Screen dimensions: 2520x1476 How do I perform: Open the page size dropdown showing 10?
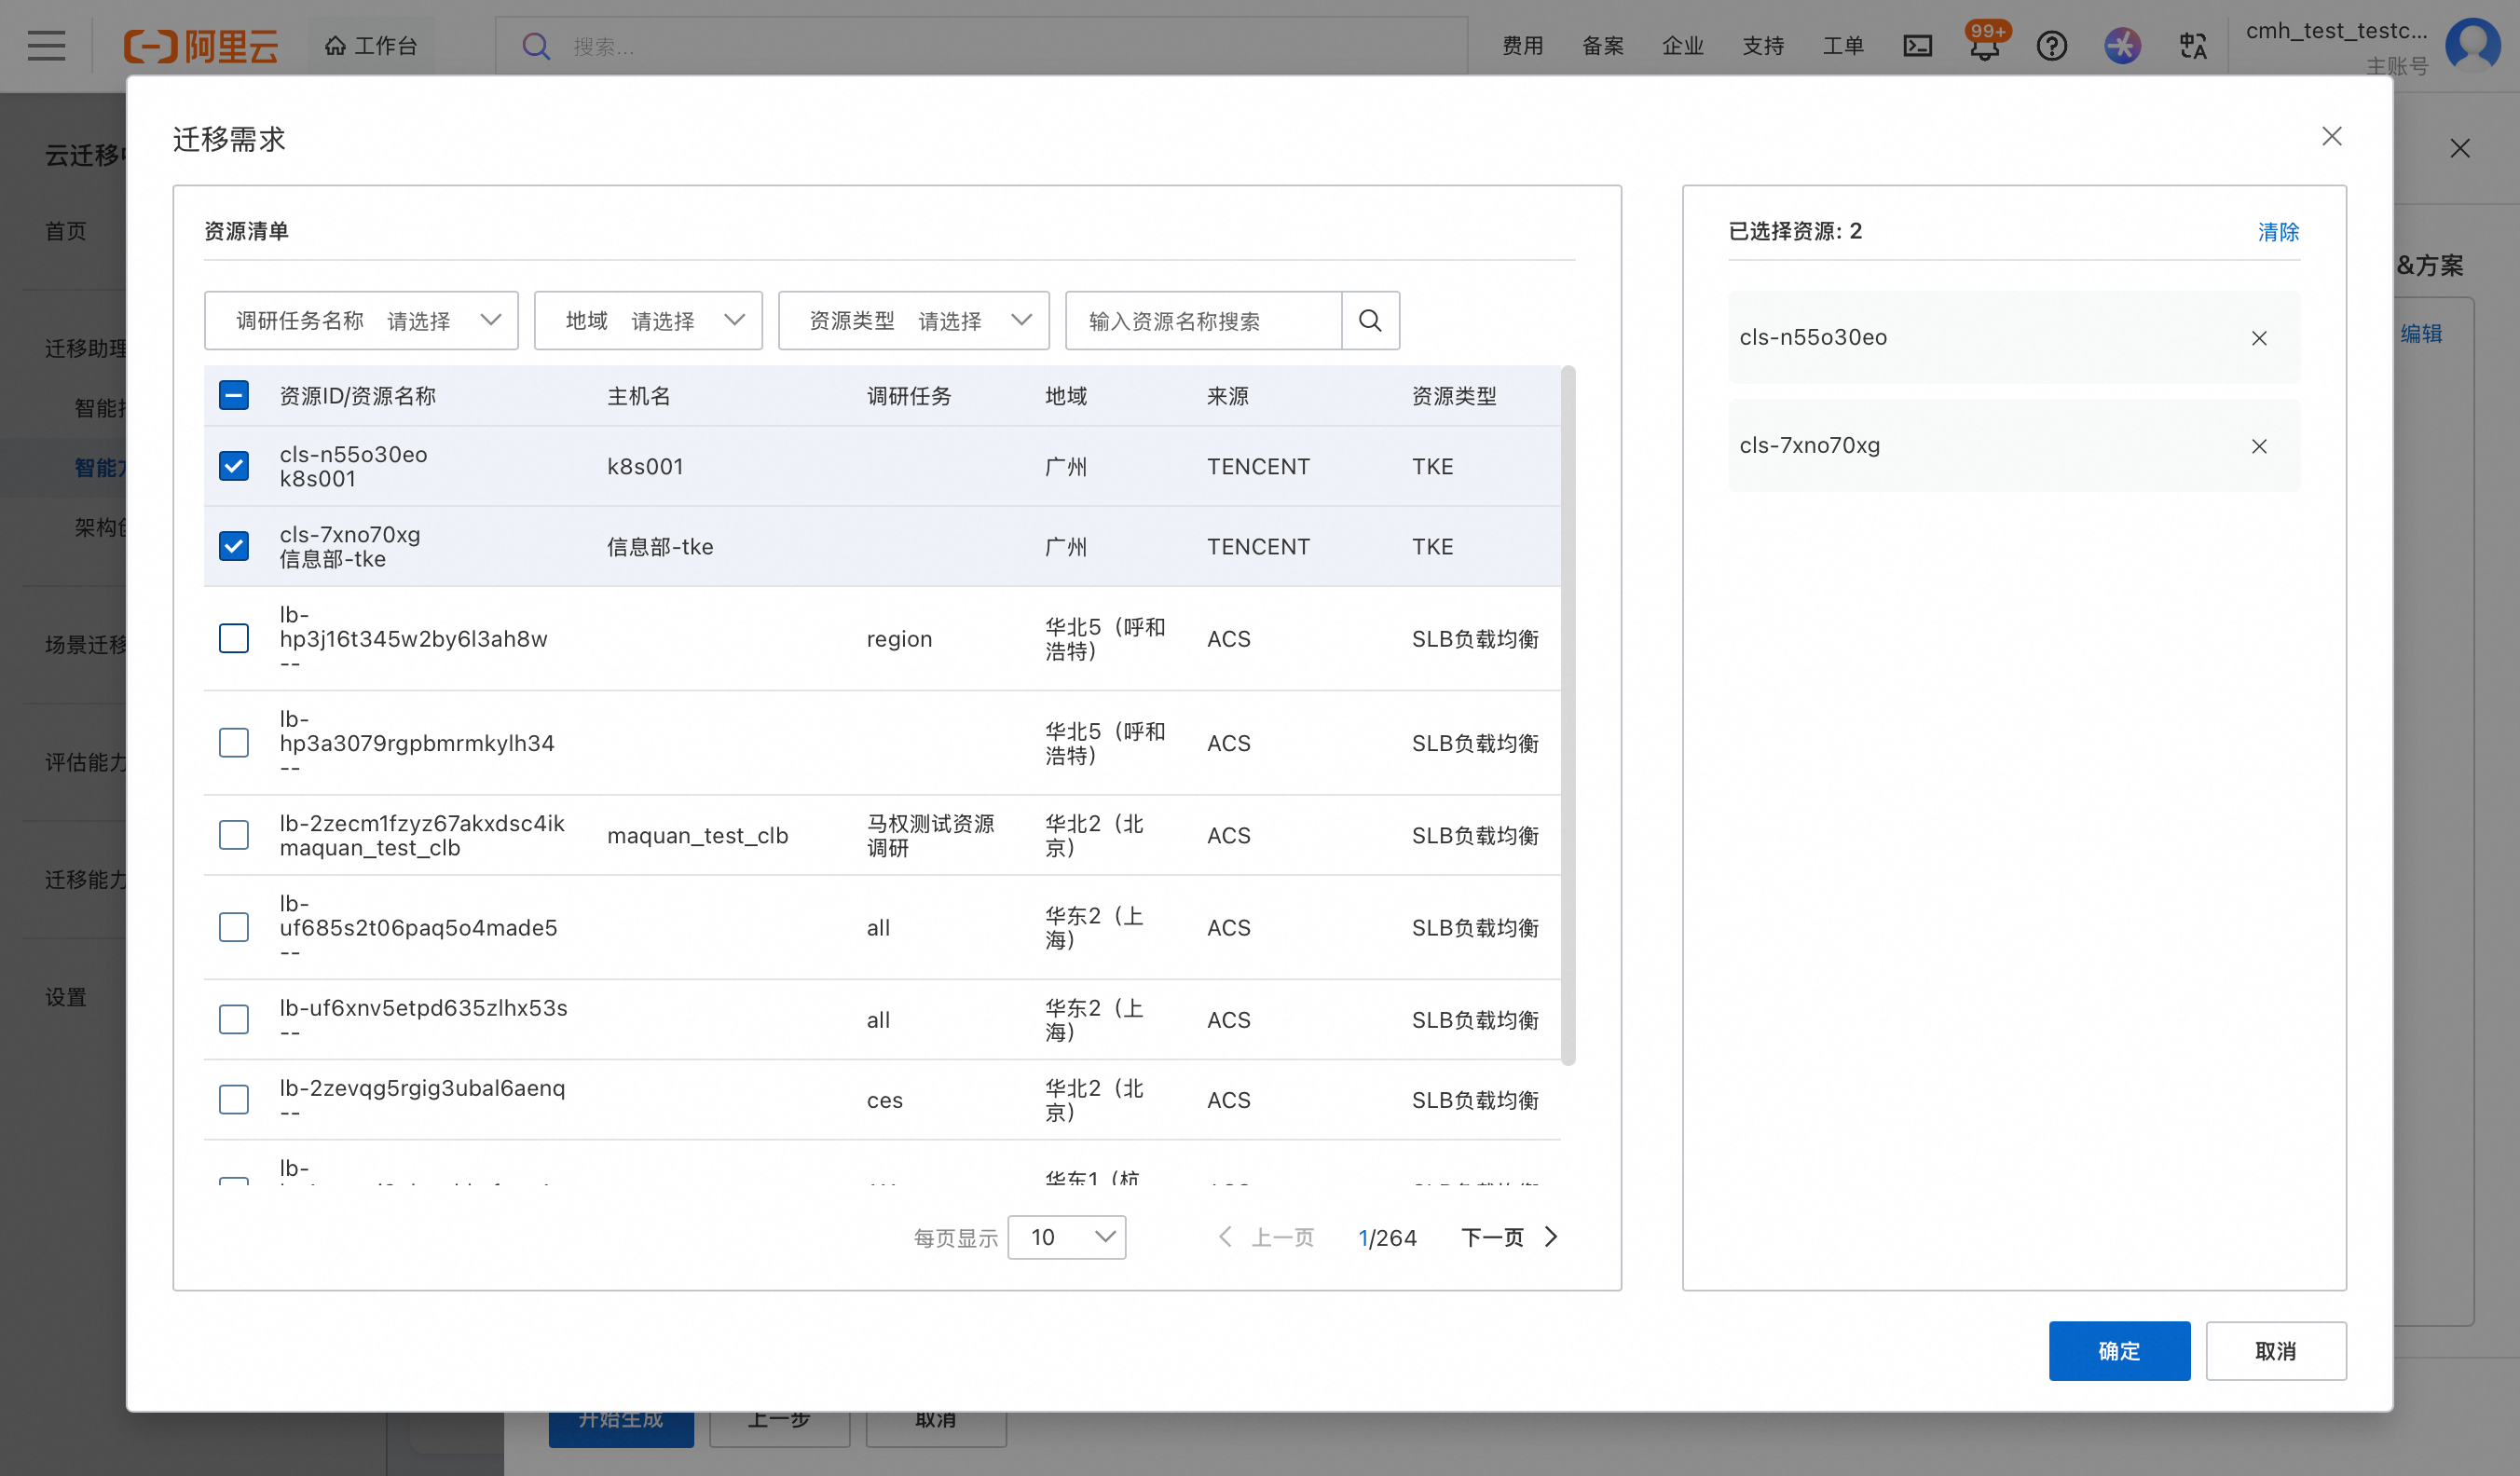click(x=1066, y=1237)
